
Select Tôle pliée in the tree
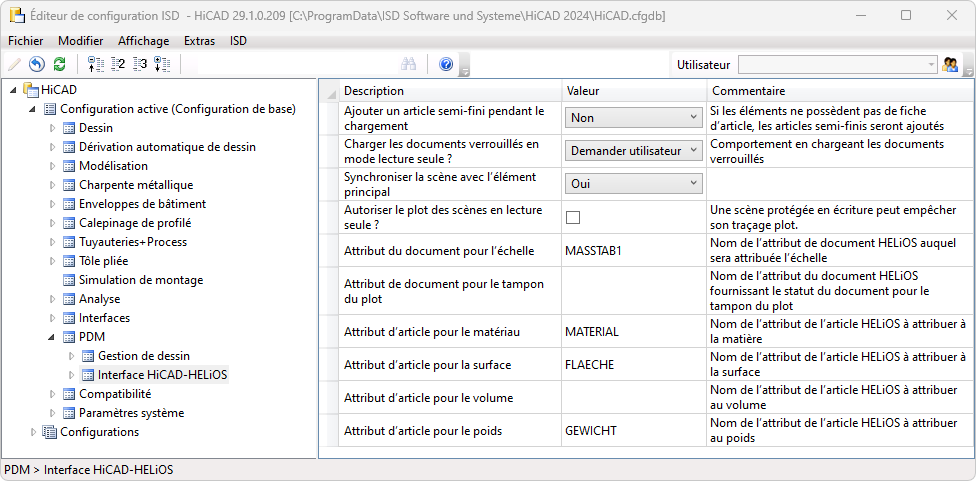click(x=103, y=261)
